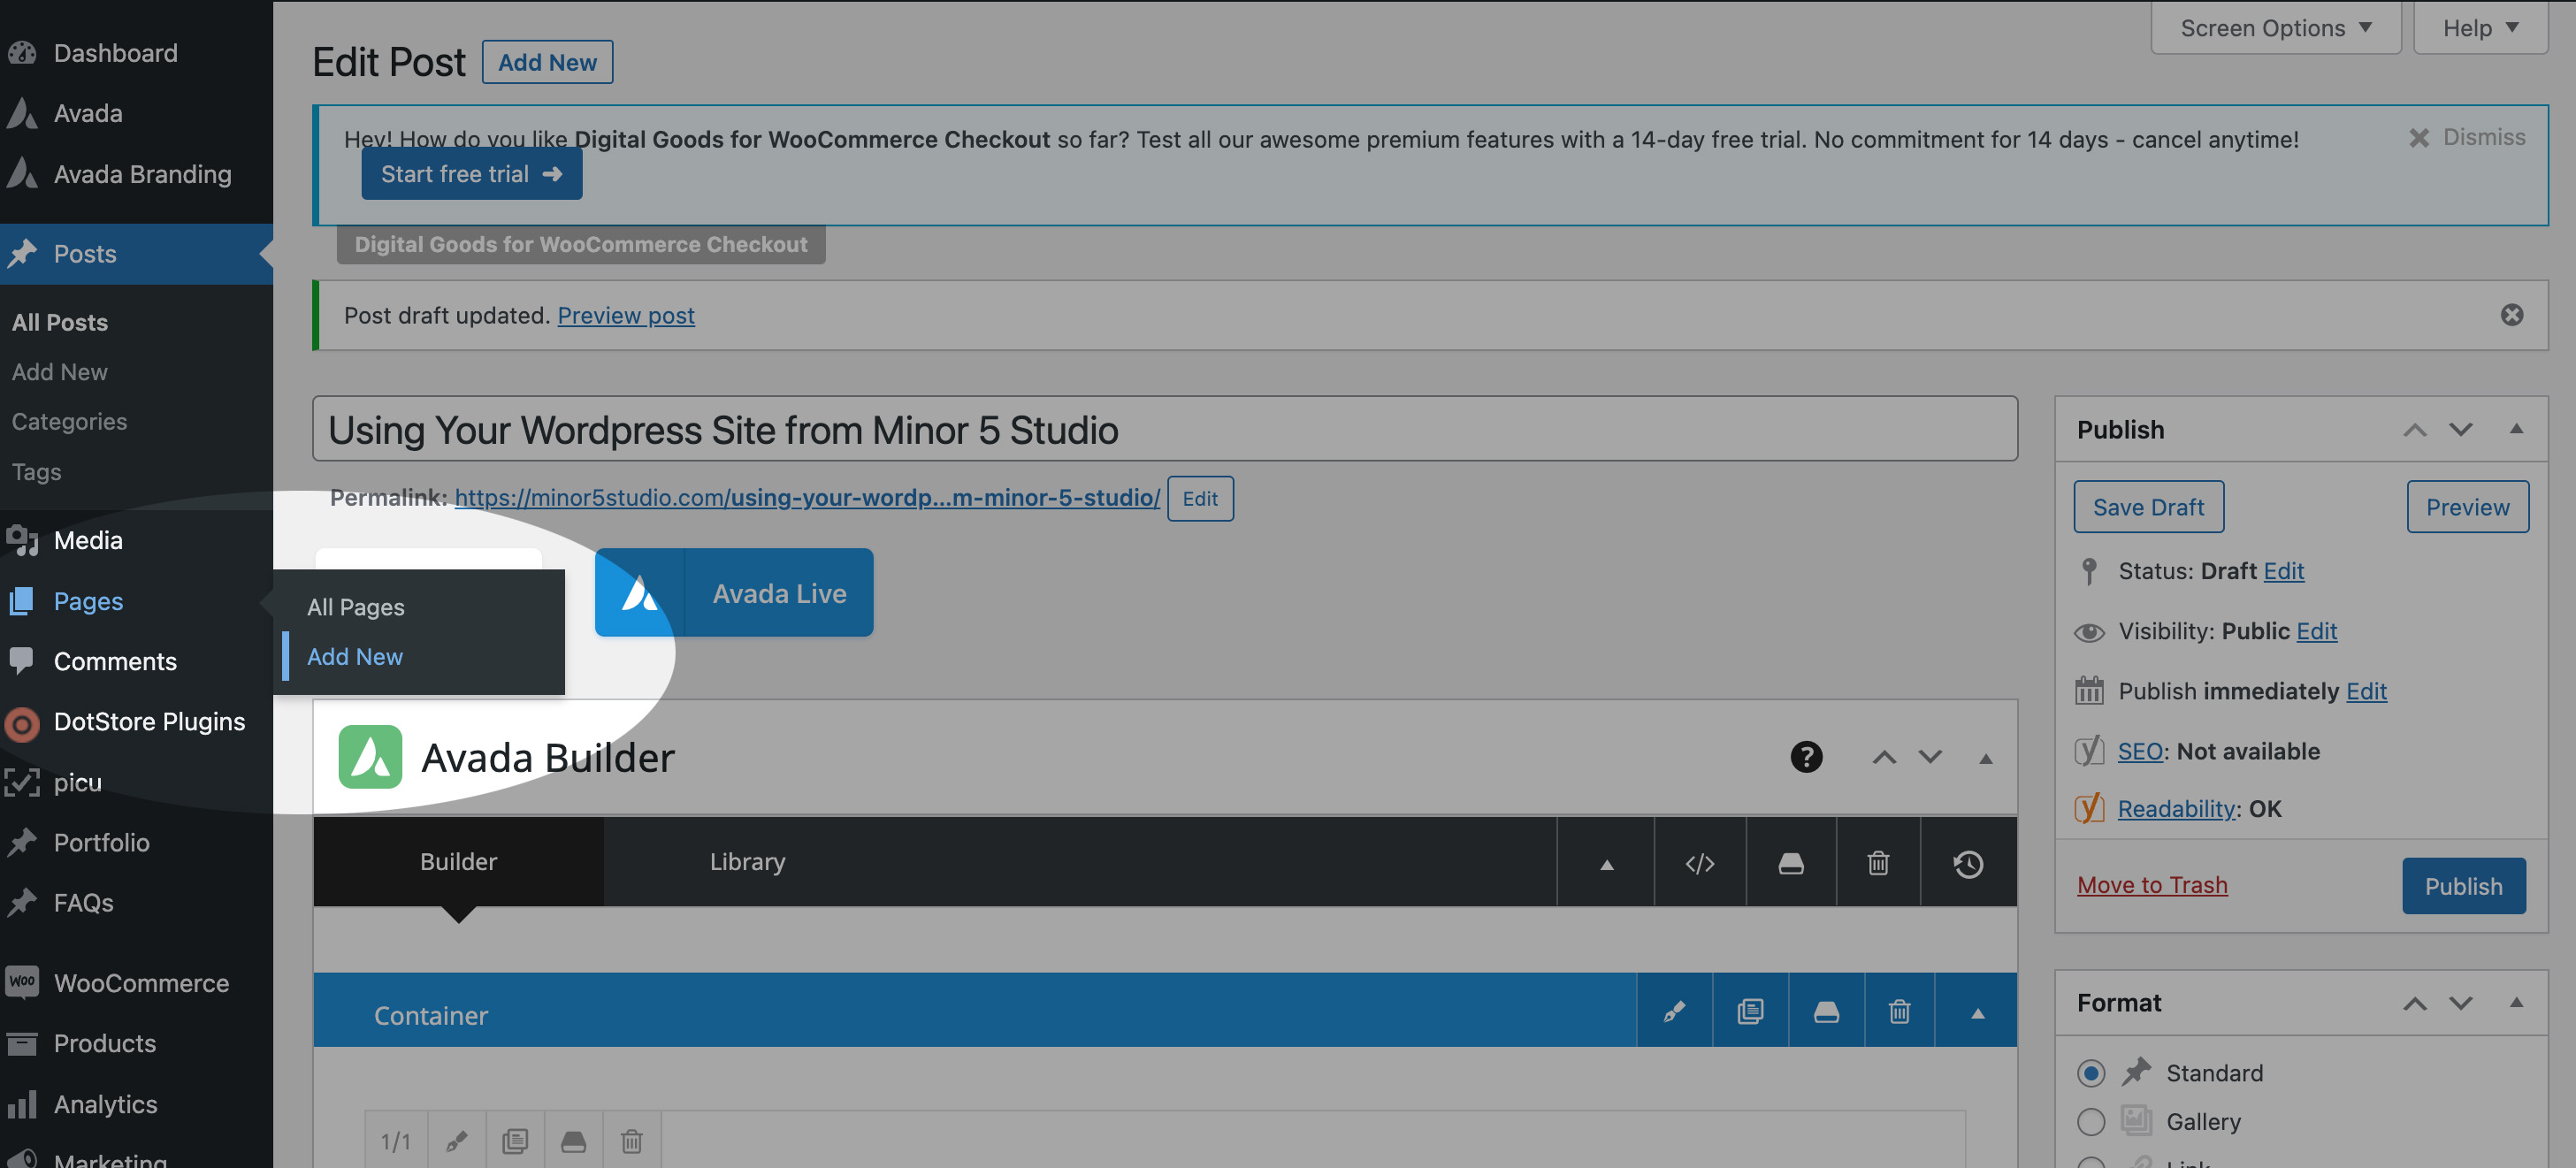
Task: Delete the 1/1 column
Action: pyautogui.click(x=631, y=1140)
